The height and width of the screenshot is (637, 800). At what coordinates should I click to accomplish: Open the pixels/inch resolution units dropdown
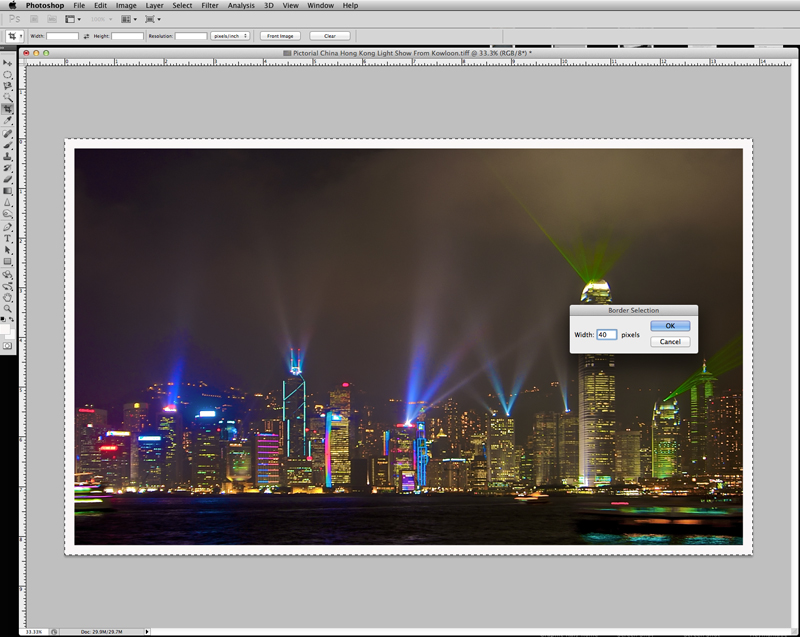[231, 36]
